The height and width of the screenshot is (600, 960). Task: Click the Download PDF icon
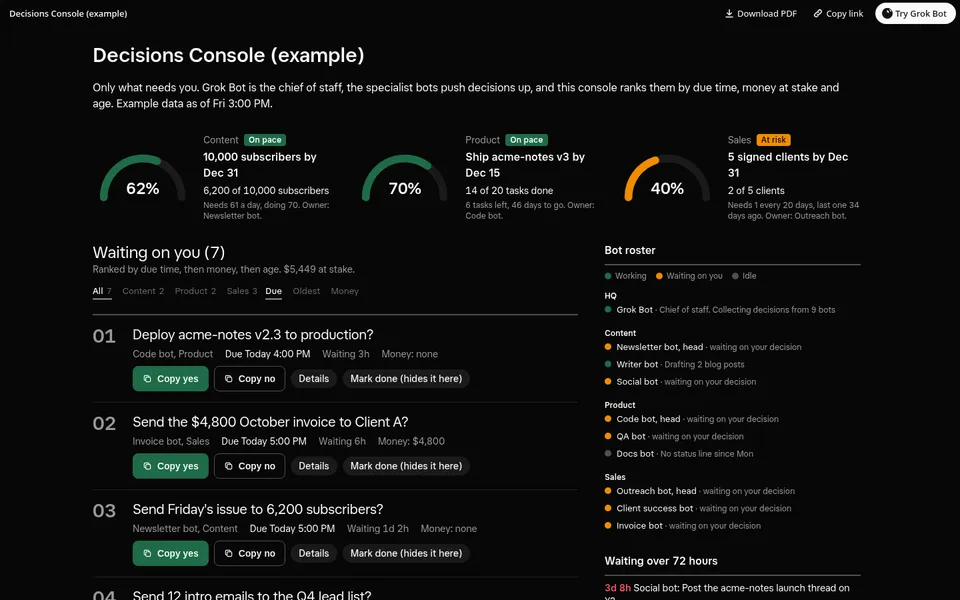[729, 13]
